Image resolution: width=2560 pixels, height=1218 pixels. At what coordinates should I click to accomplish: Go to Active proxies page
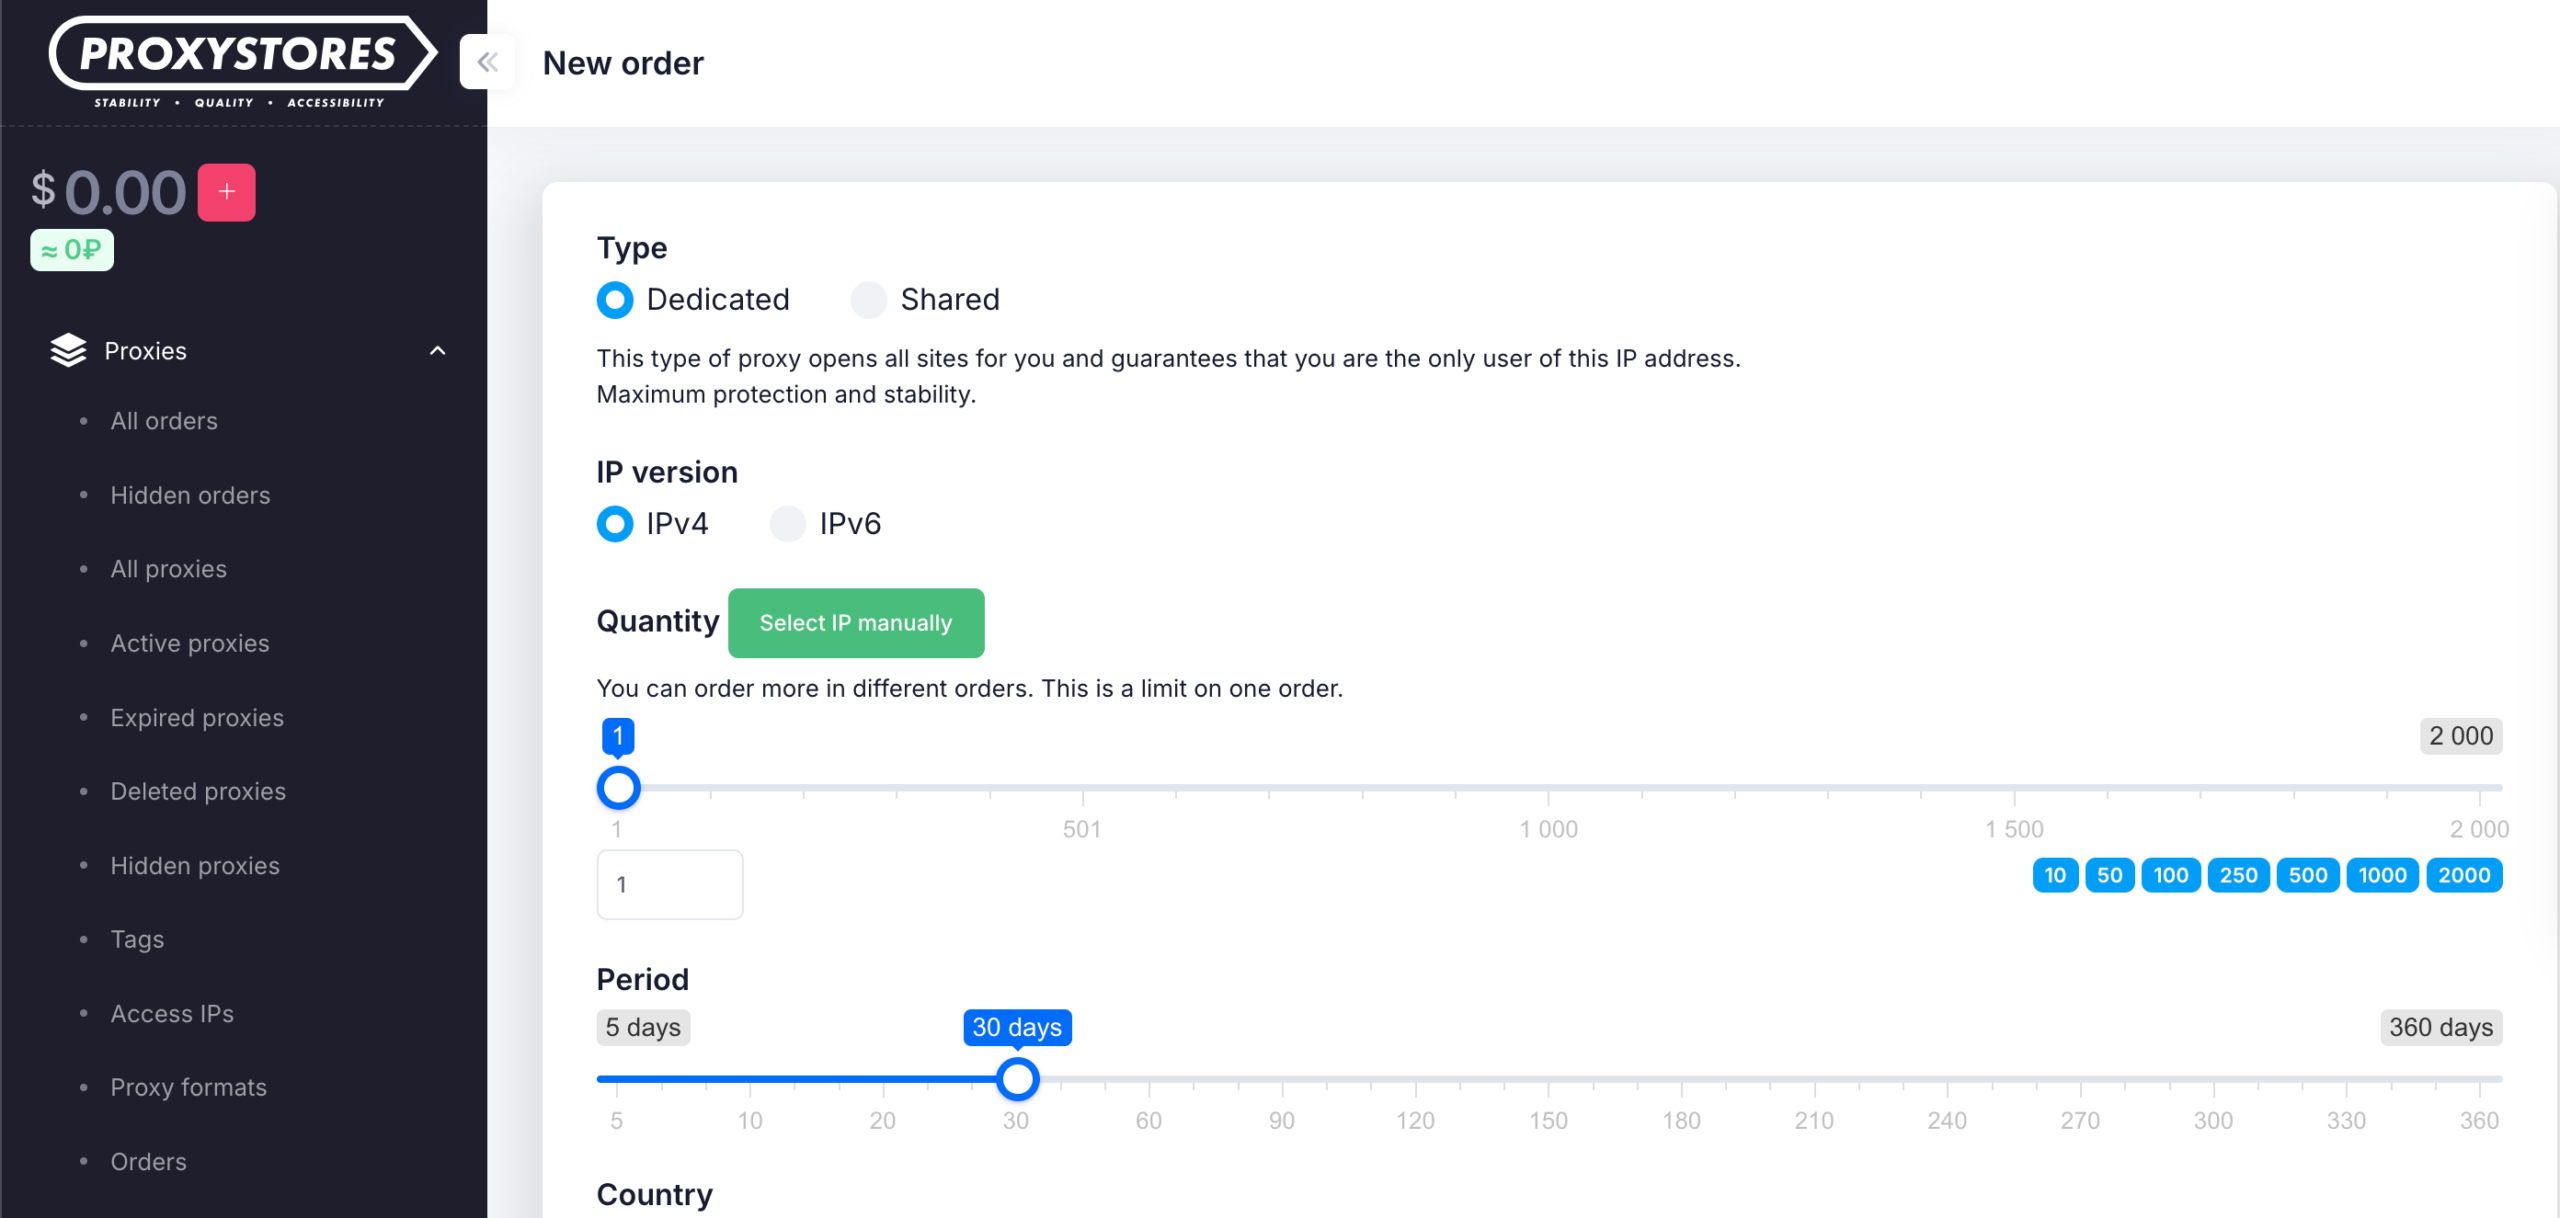pyautogui.click(x=190, y=643)
